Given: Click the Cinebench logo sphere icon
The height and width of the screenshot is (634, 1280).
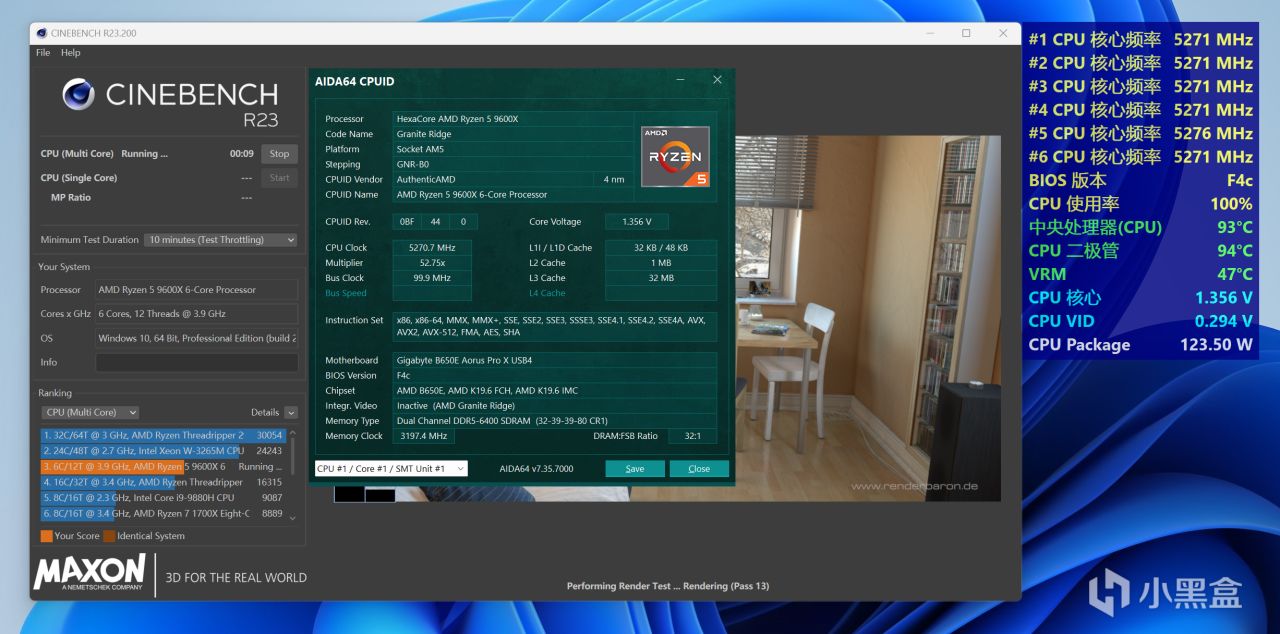Looking at the screenshot, I should [78, 95].
